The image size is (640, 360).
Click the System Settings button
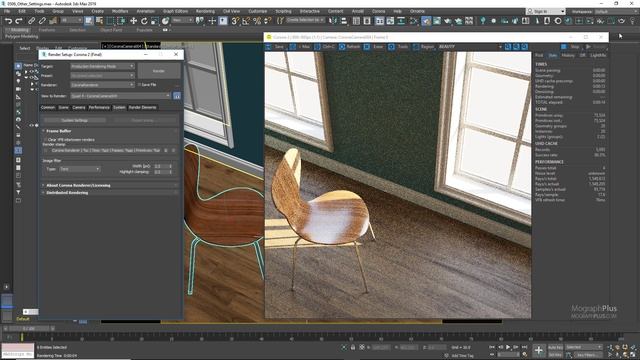pos(75,120)
